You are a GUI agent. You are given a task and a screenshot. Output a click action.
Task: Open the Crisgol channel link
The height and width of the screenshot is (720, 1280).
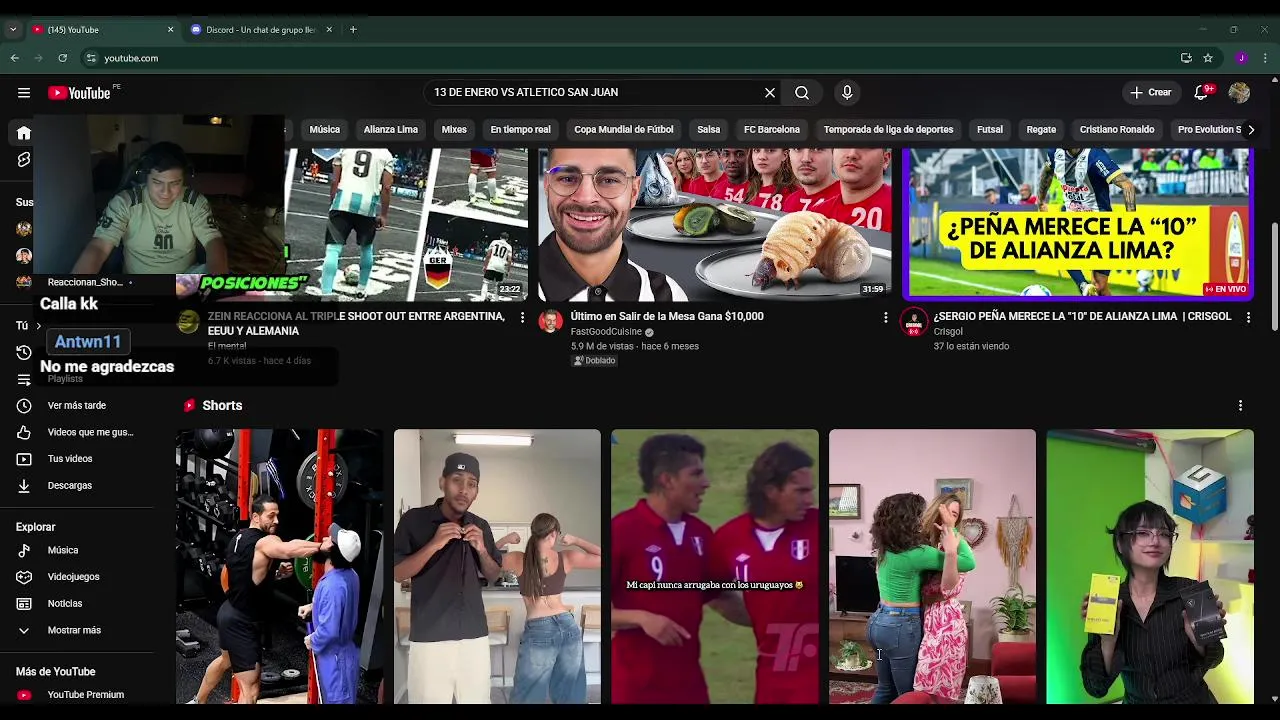pos(948,332)
